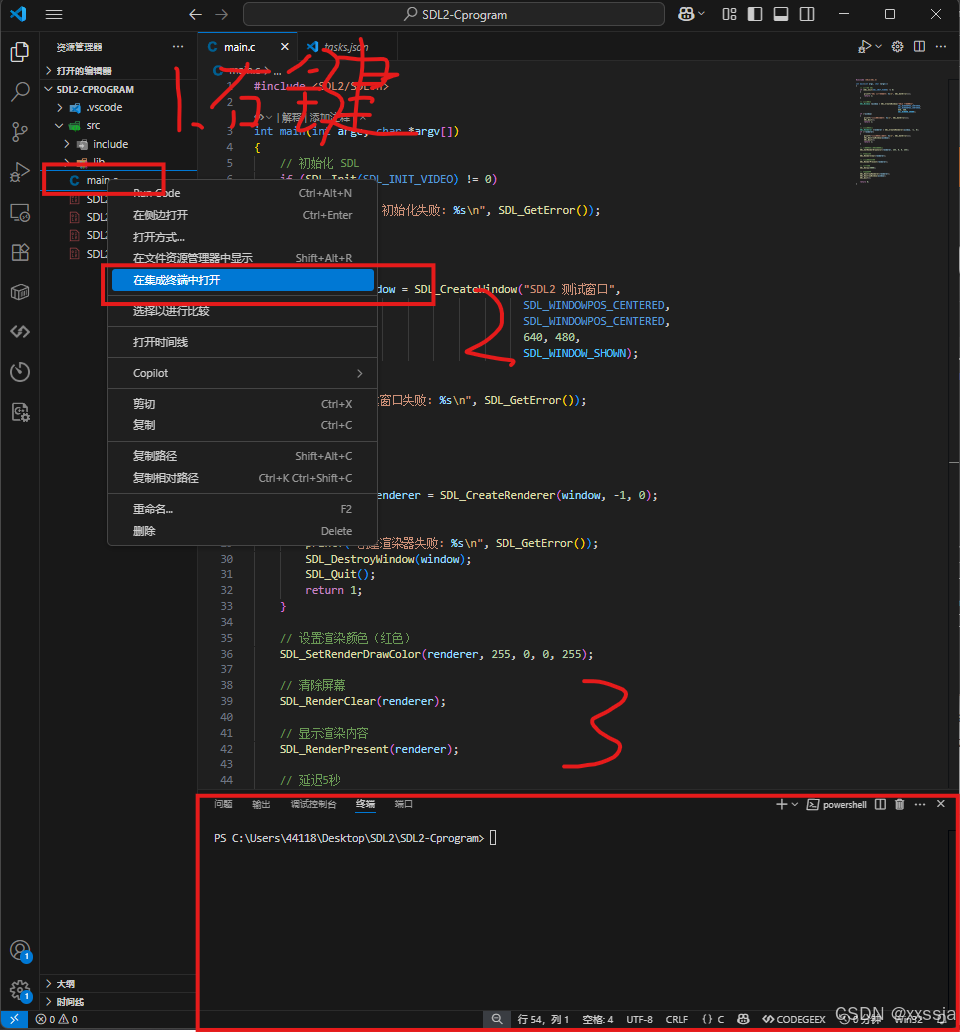Open the settings gear in editor toolbar

pos(897,46)
